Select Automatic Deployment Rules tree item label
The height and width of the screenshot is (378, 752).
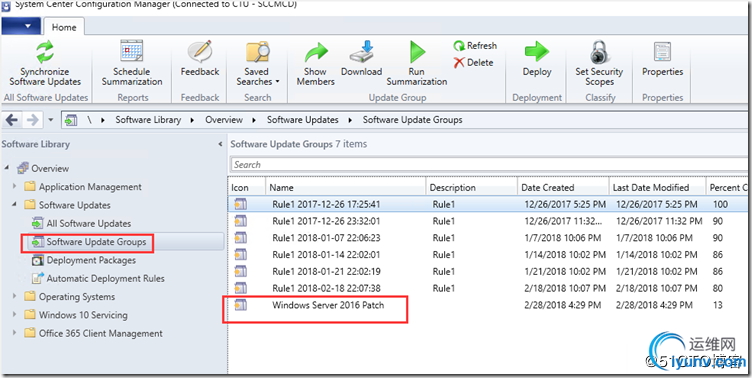click(x=105, y=278)
